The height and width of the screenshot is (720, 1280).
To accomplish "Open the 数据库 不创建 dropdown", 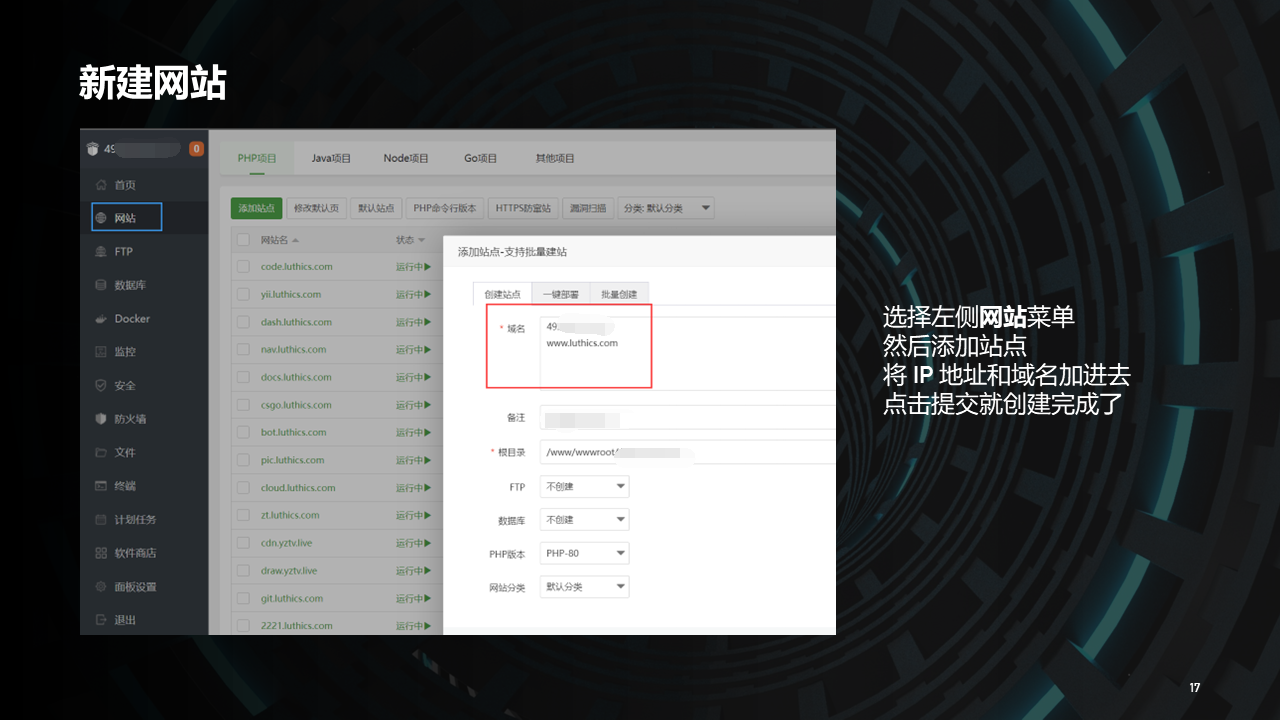I will [x=585, y=520].
